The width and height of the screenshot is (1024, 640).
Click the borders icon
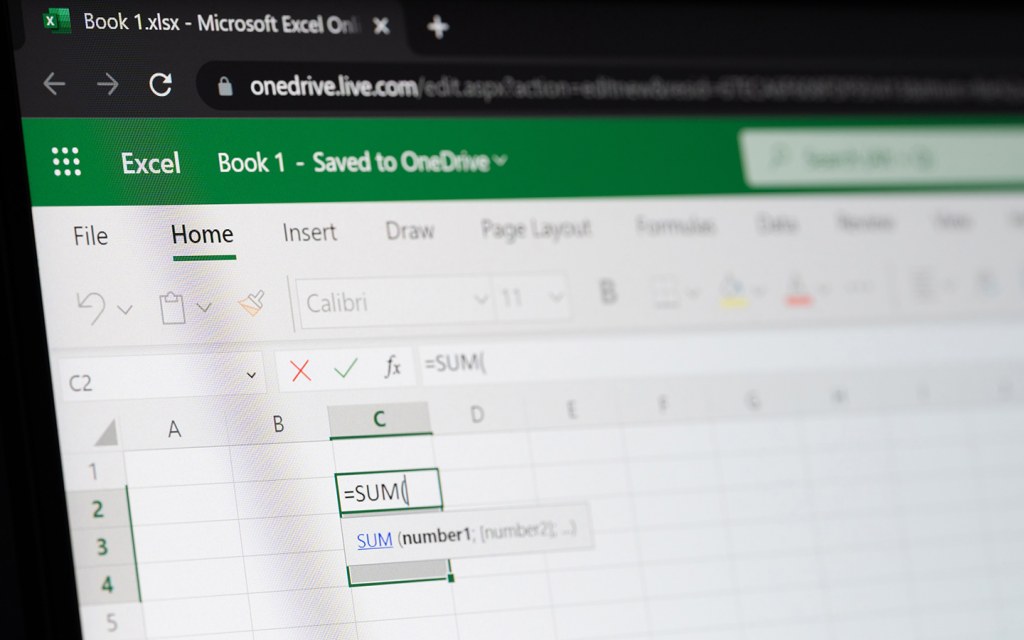pos(665,292)
